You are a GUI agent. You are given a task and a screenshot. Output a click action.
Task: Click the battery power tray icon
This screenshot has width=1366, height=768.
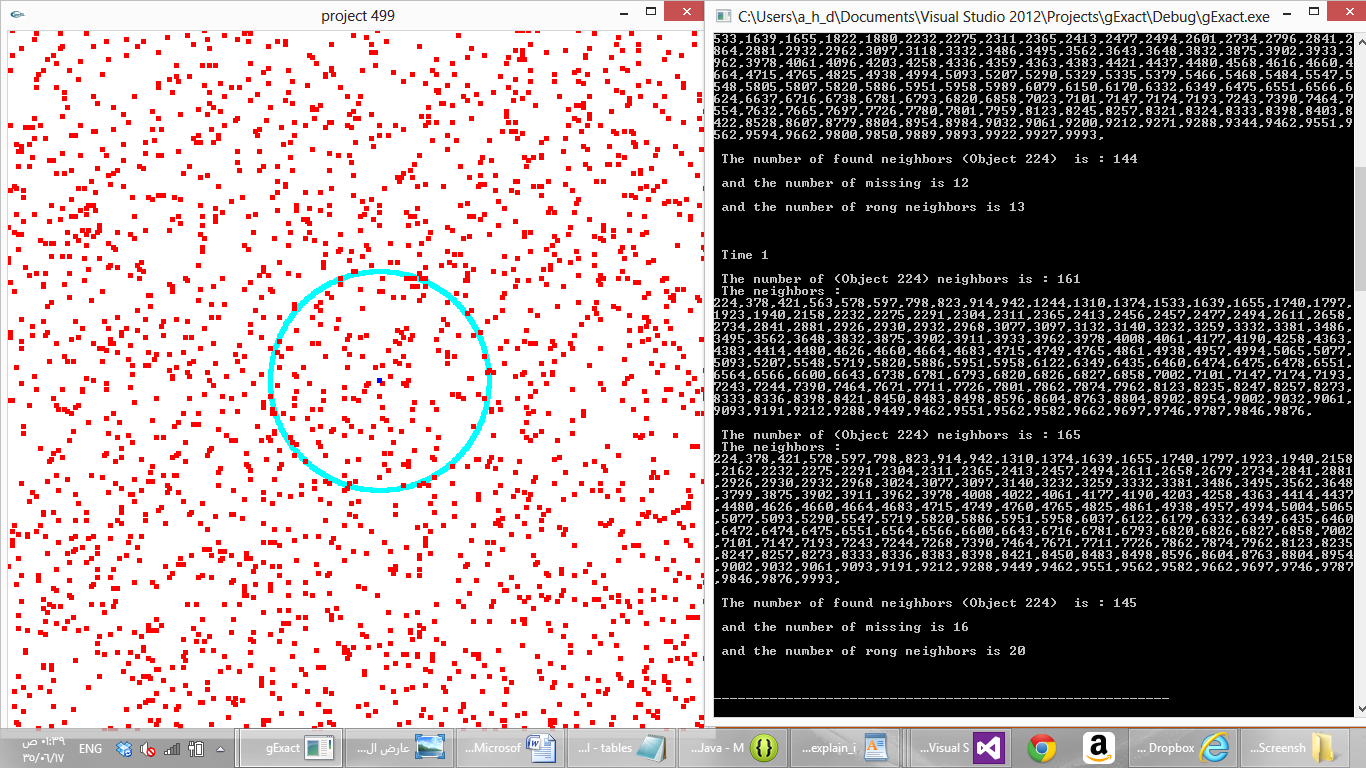pos(196,749)
